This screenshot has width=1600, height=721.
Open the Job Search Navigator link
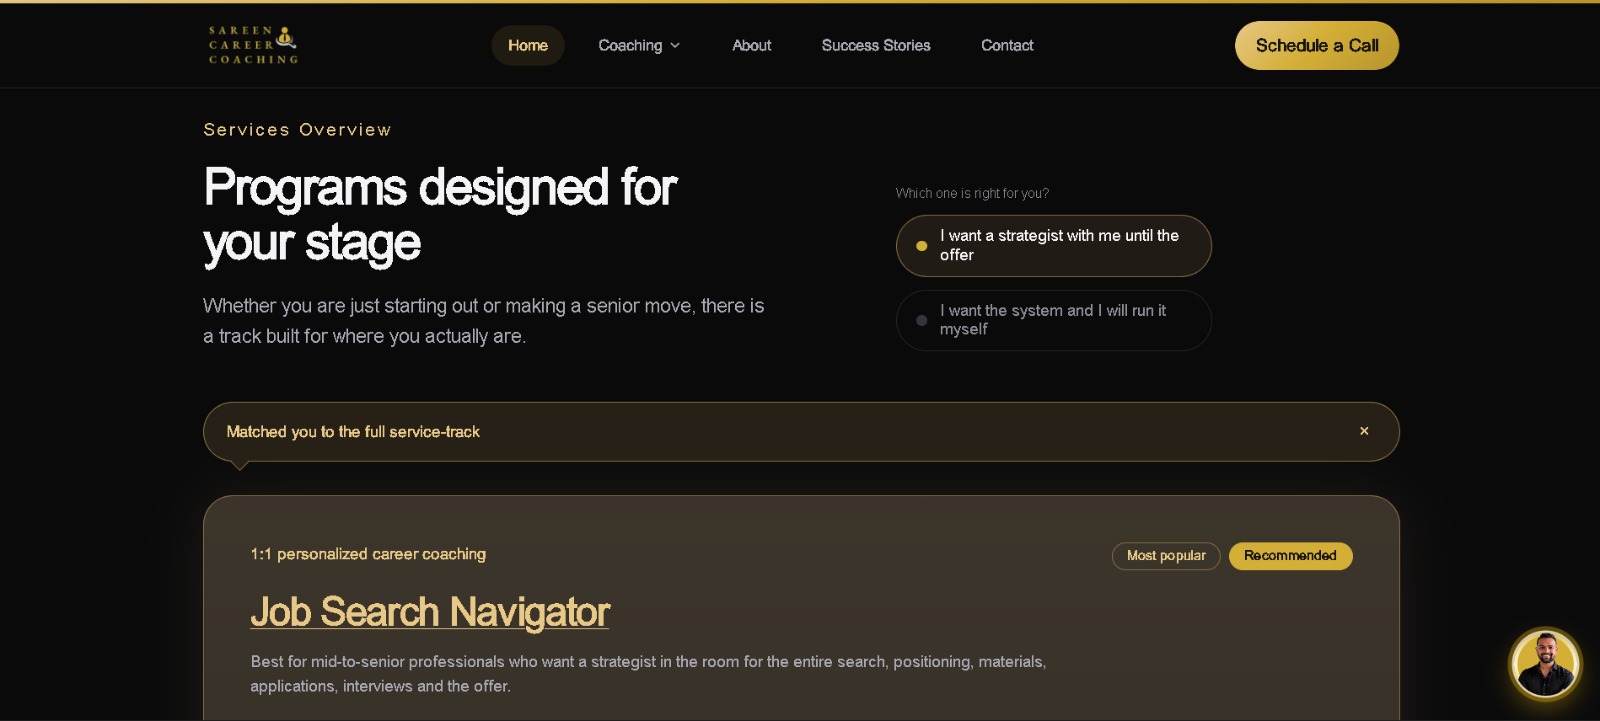[430, 612]
